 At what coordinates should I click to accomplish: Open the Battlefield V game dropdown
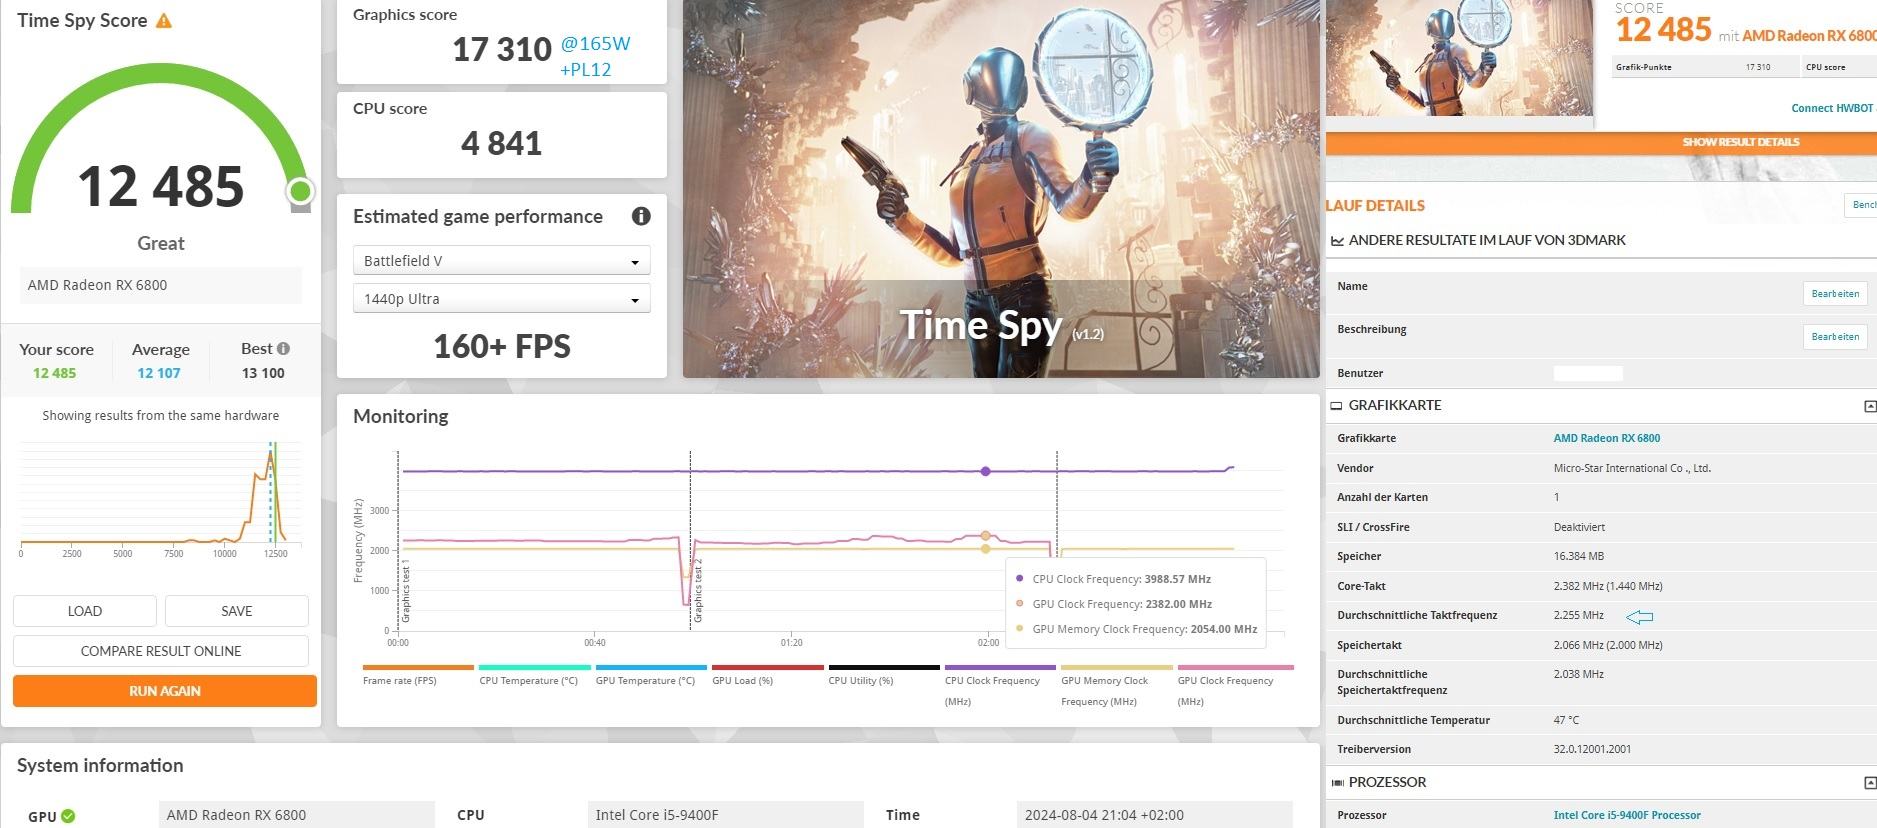click(502, 260)
